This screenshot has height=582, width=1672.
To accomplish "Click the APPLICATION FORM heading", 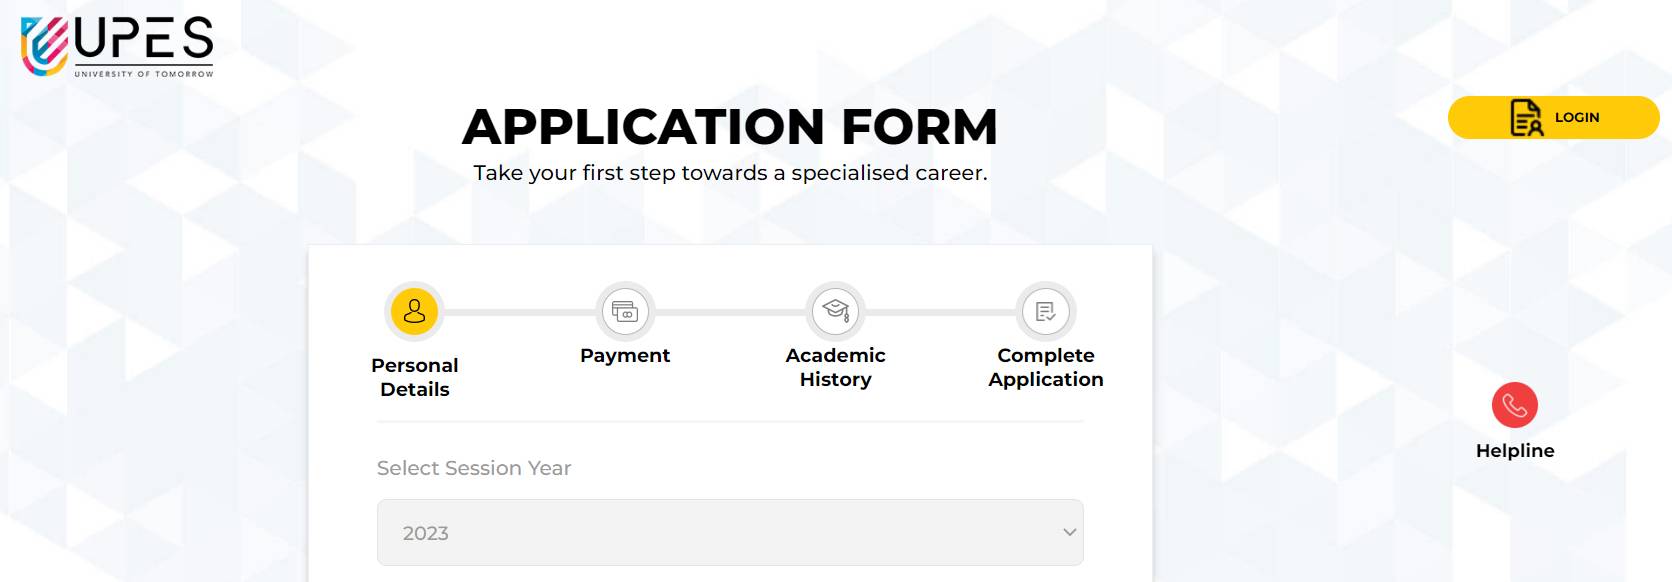I will (729, 125).
